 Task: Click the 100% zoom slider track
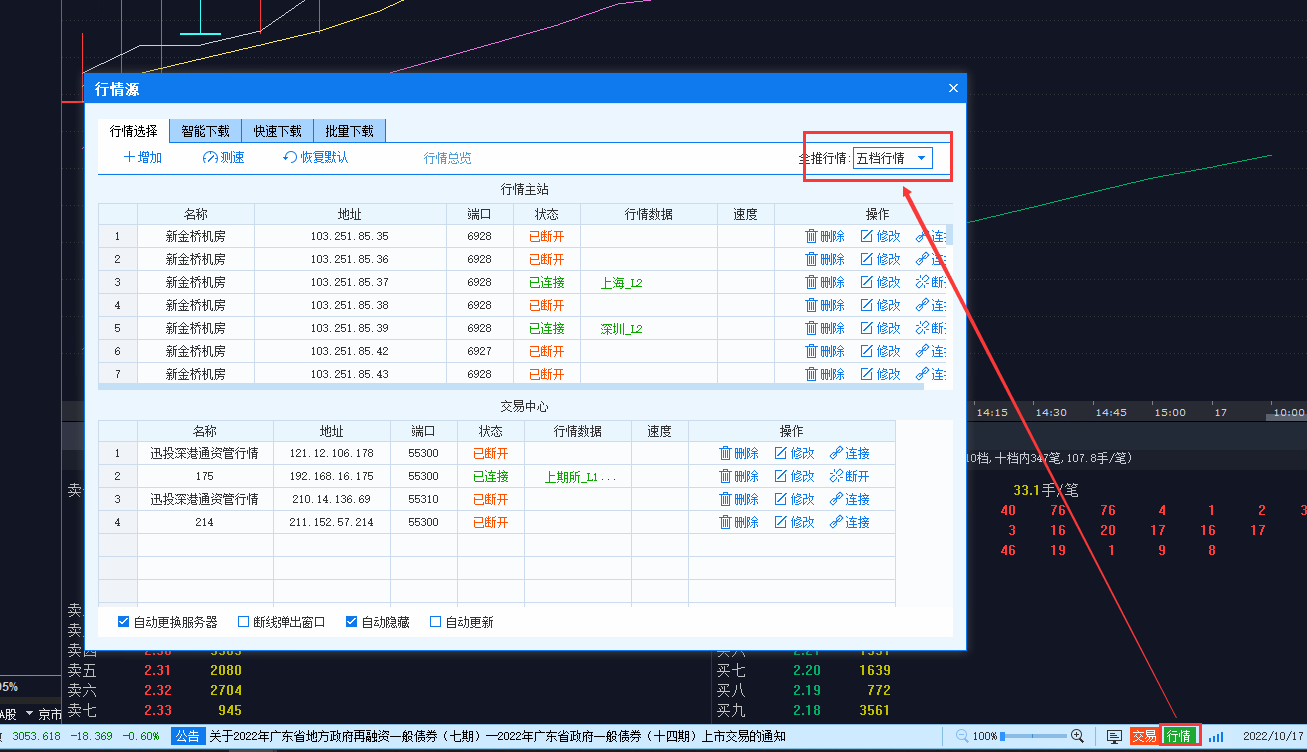pyautogui.click(x=1034, y=736)
